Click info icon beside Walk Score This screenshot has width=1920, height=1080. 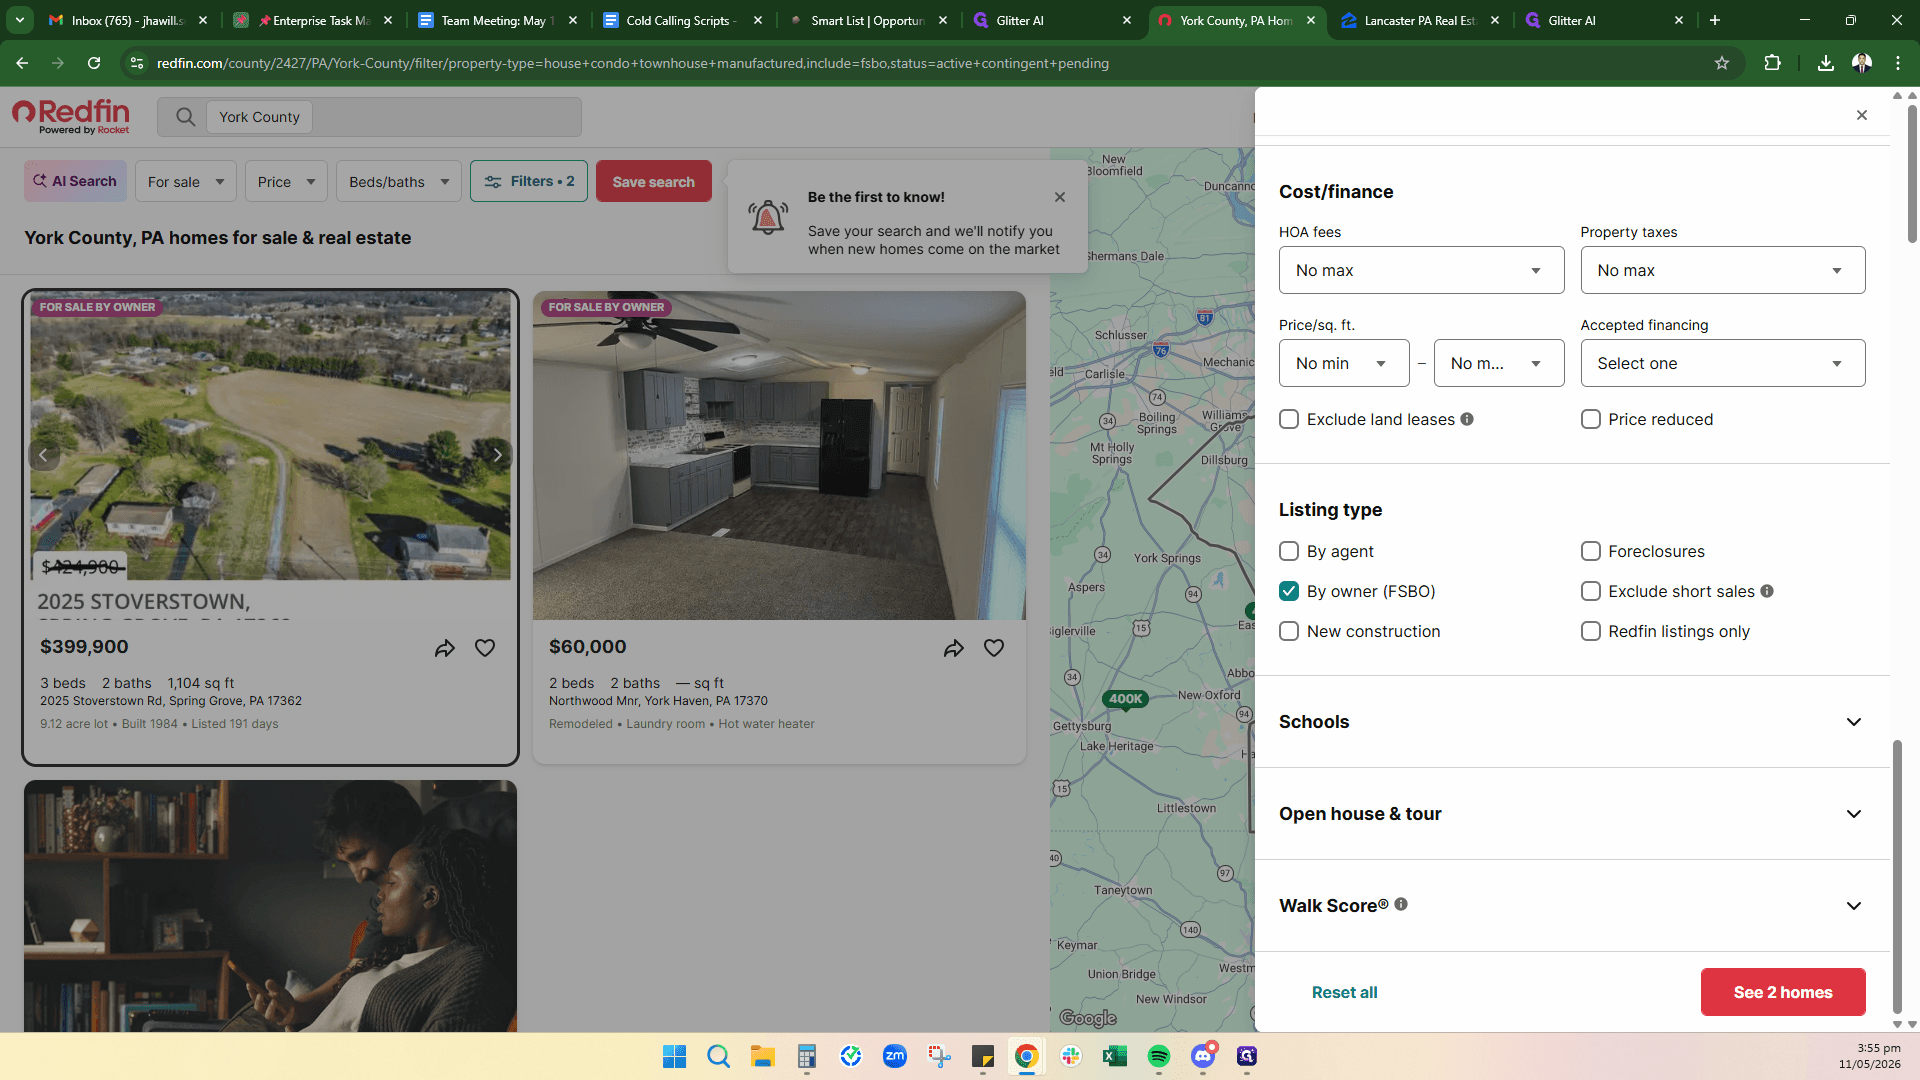click(x=1401, y=904)
